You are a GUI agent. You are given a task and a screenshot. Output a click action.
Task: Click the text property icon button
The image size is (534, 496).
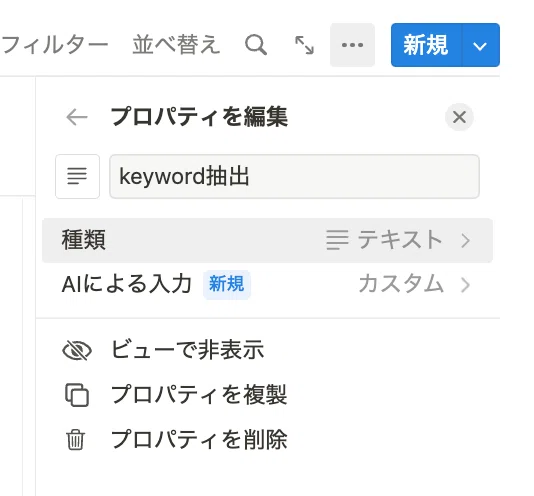pos(77,176)
